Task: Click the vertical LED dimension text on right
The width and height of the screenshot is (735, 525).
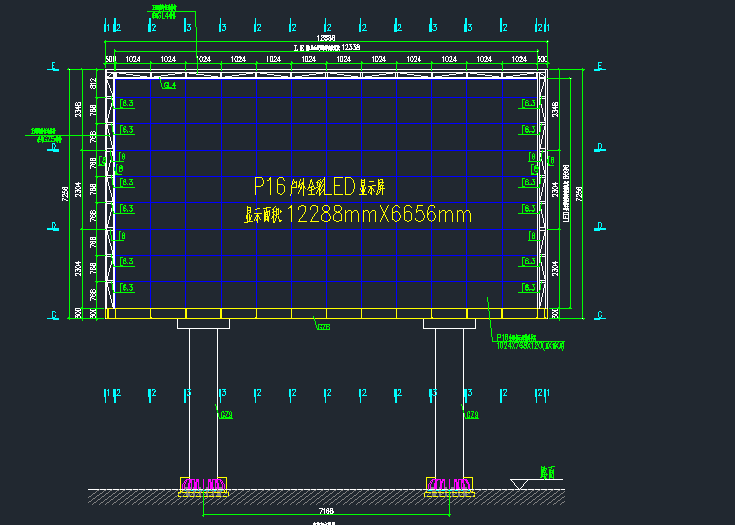Action: click(566, 192)
